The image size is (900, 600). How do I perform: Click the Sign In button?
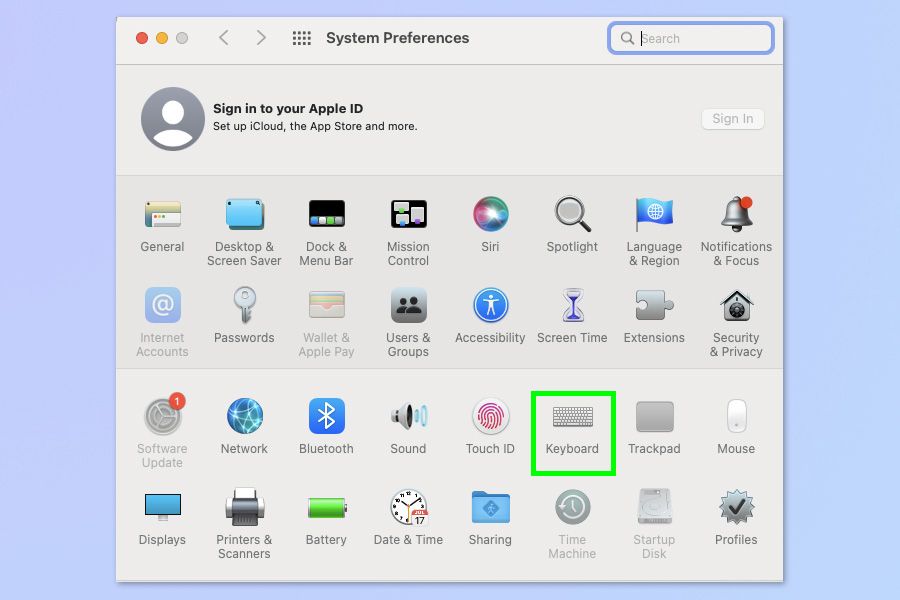[732, 118]
